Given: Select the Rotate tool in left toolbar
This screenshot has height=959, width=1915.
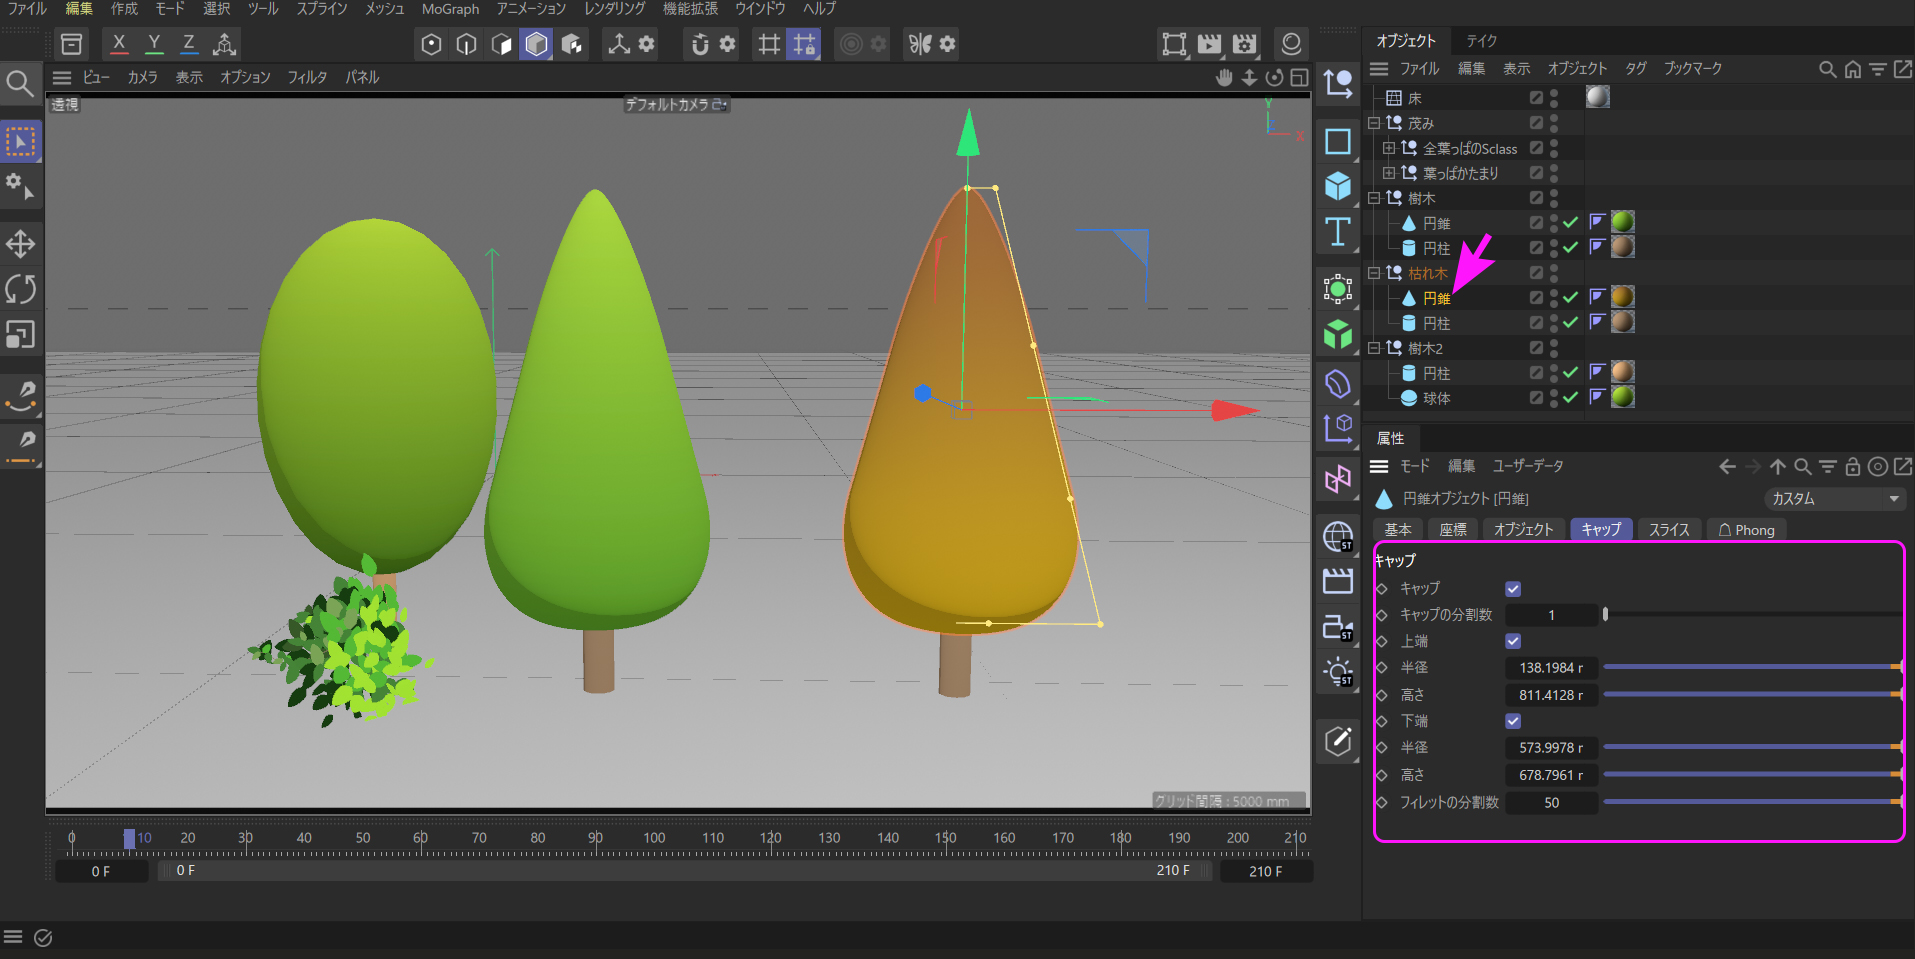Looking at the screenshot, I should pyautogui.click(x=20, y=289).
